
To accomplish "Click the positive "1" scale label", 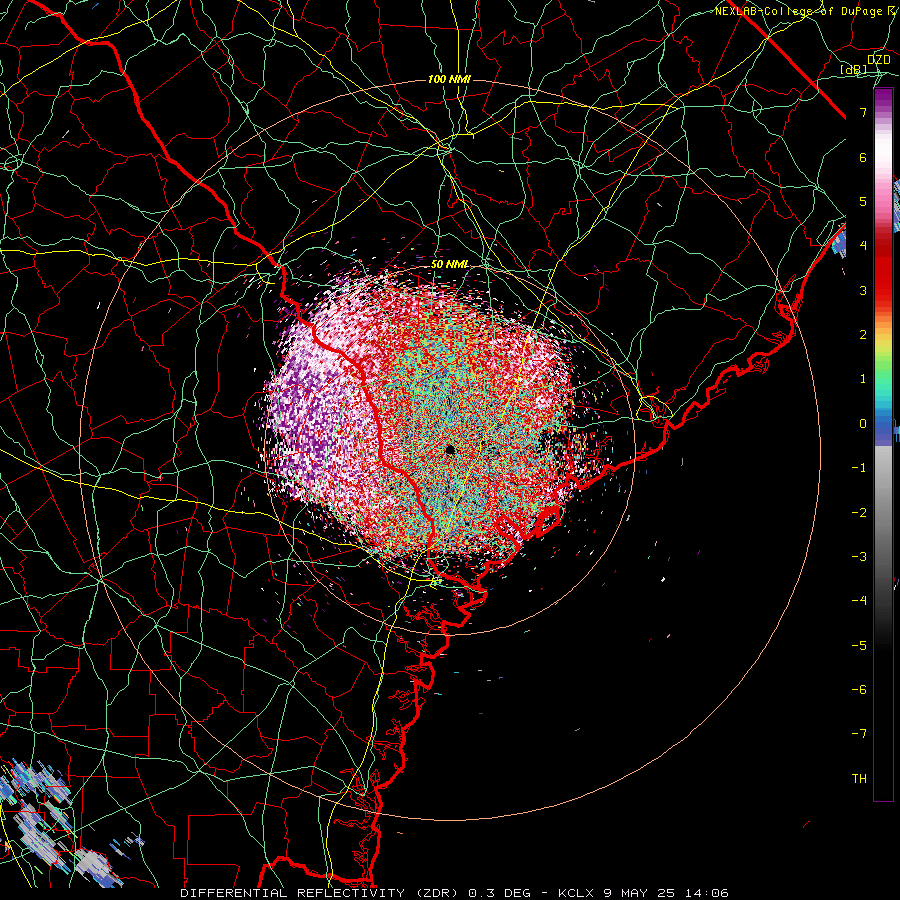I will (x=863, y=379).
